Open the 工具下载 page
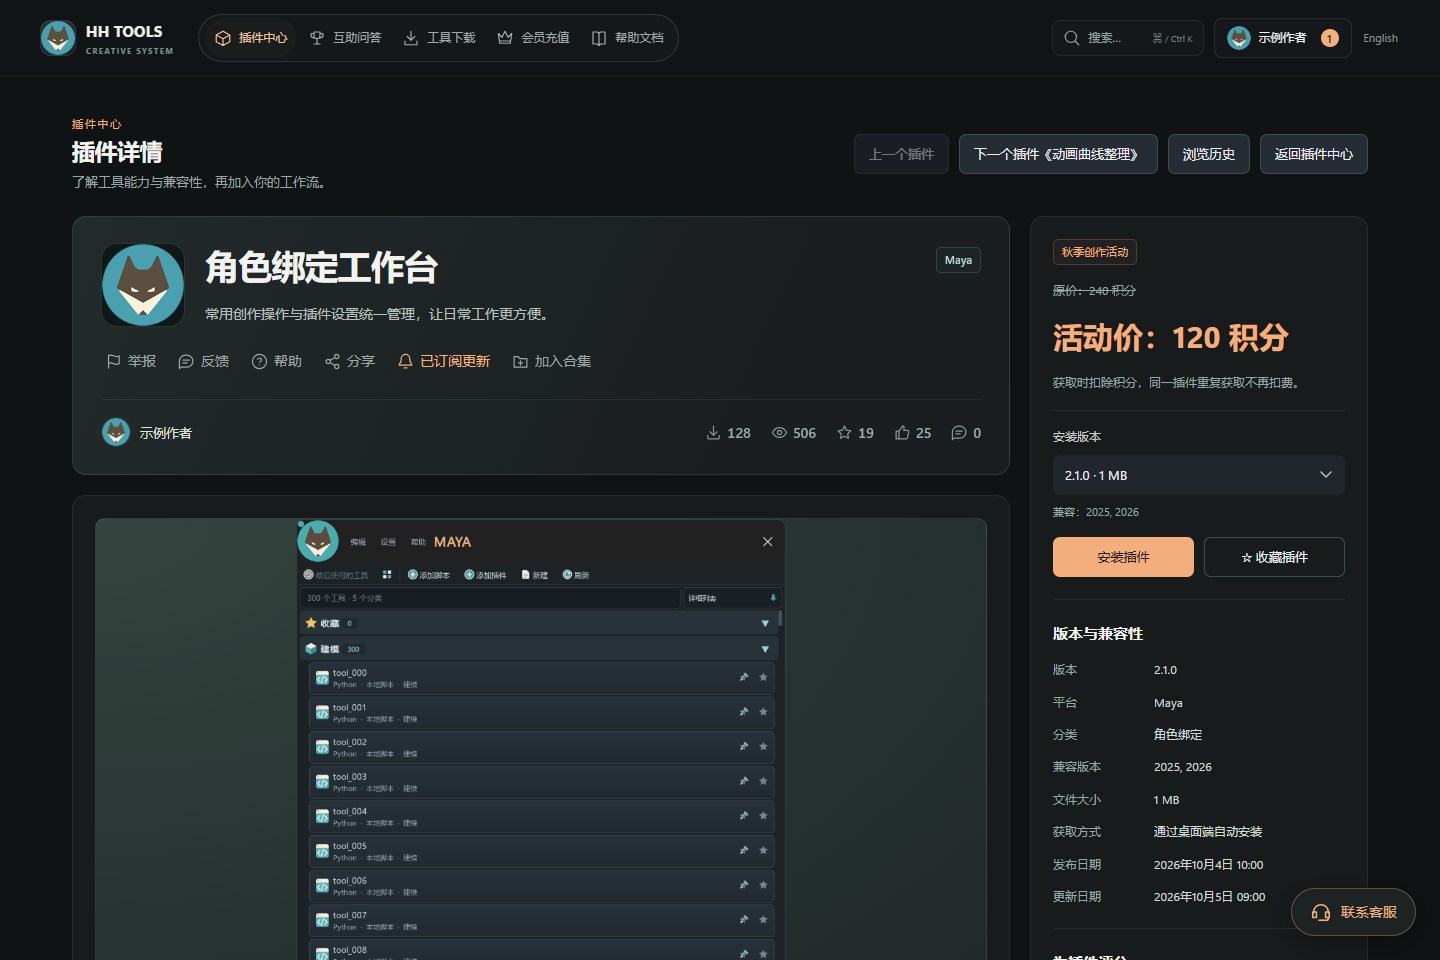The width and height of the screenshot is (1440, 960). [x=440, y=38]
